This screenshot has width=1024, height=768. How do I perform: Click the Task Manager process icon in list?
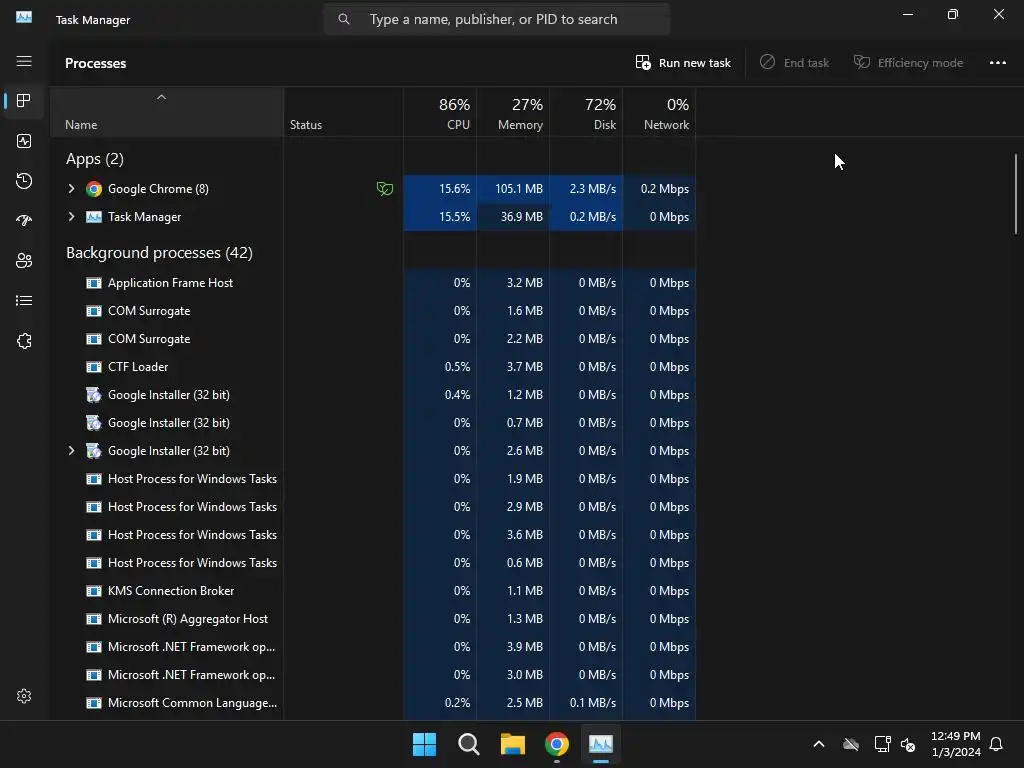tap(94, 217)
